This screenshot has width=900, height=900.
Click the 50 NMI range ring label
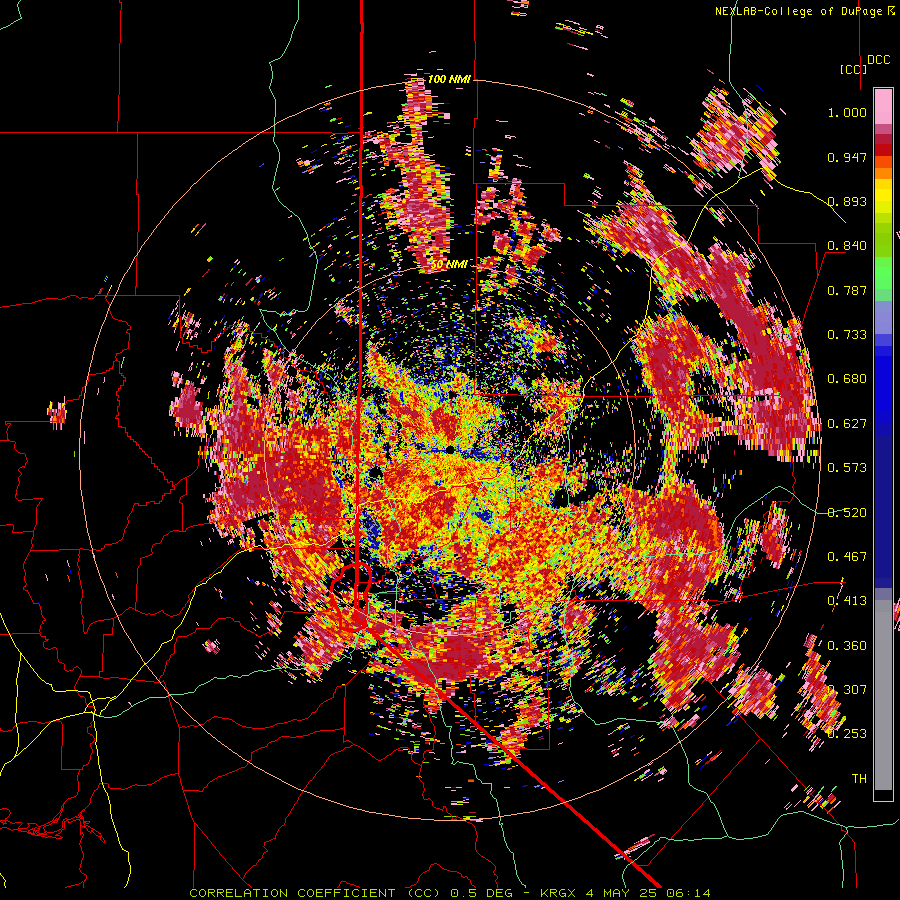449,265
